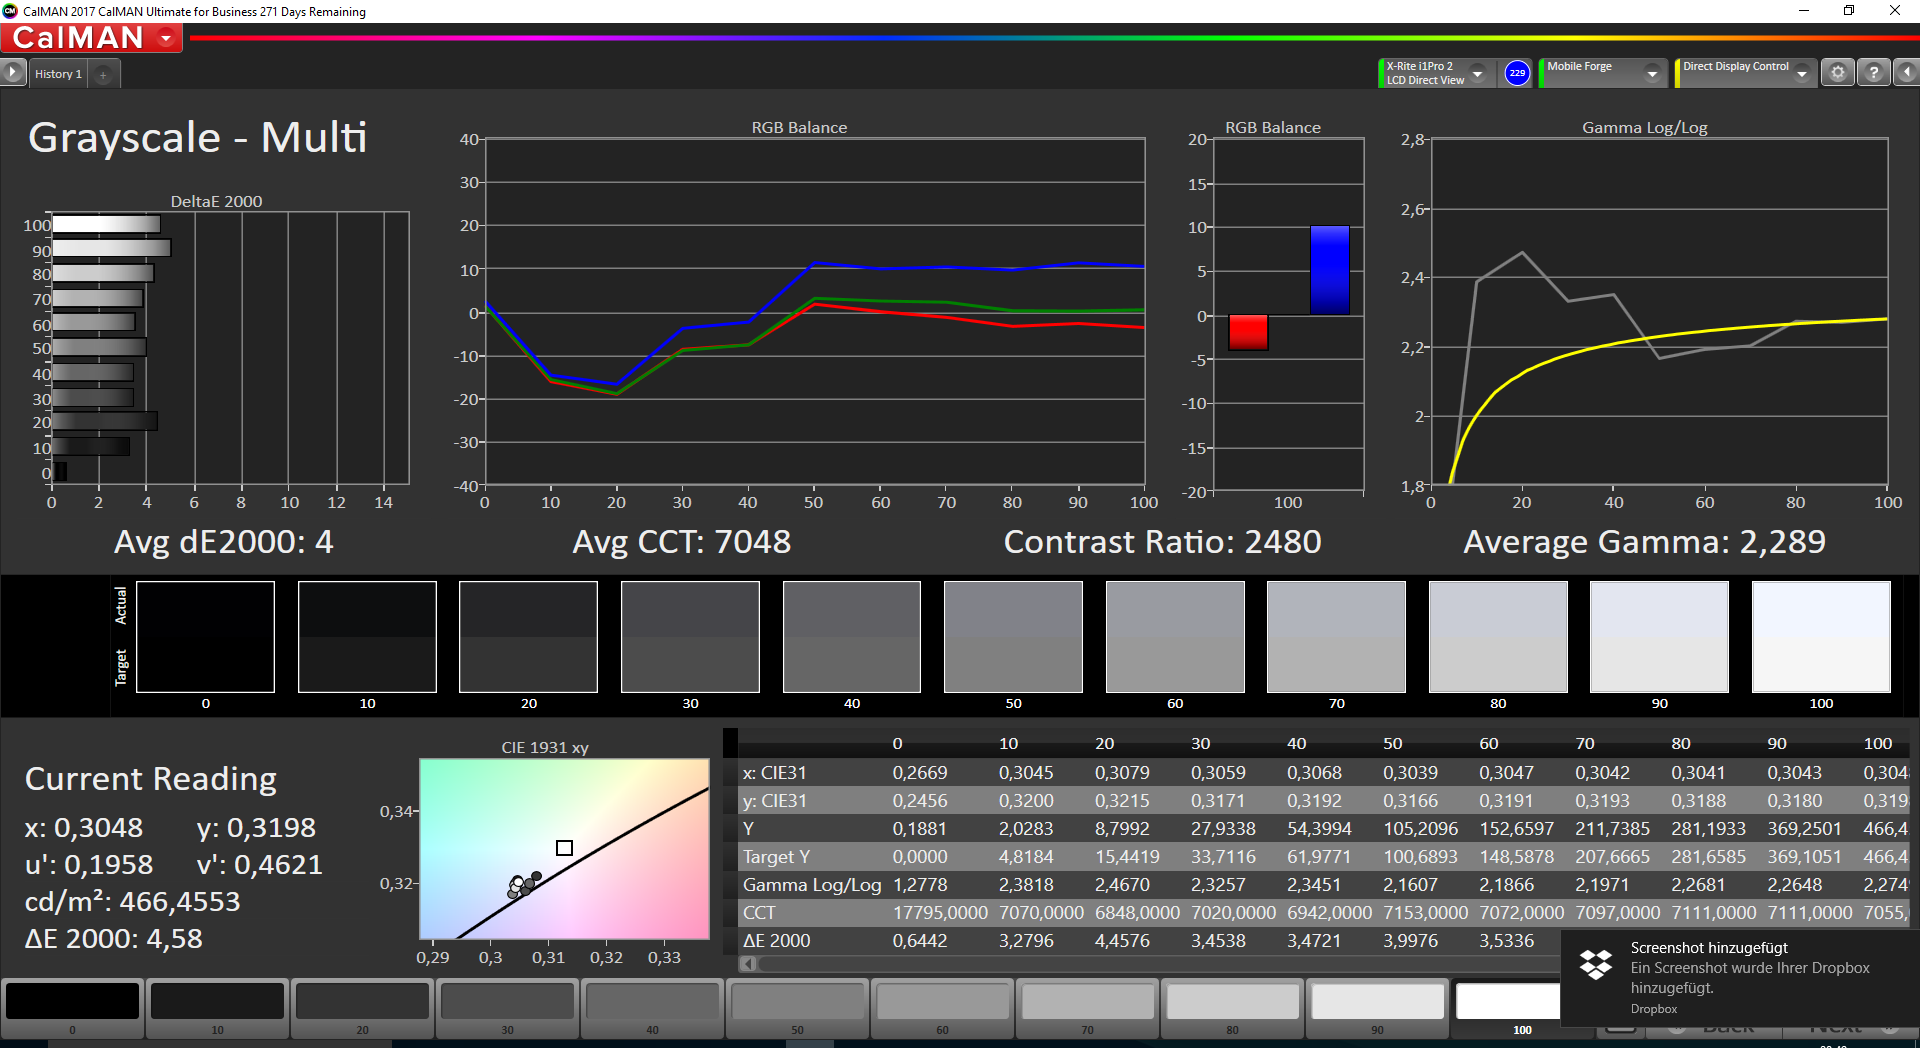Click the 70 percent Actual/Target swatch
Image resolution: width=1920 pixels, height=1048 pixels.
[x=1336, y=637]
